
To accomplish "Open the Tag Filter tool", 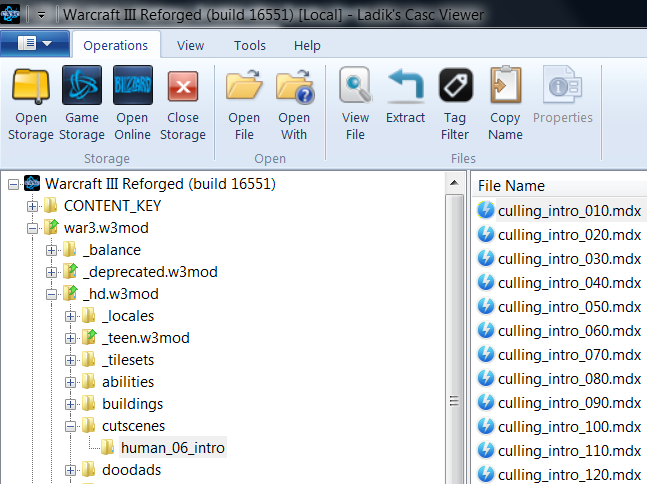I will click(x=455, y=85).
